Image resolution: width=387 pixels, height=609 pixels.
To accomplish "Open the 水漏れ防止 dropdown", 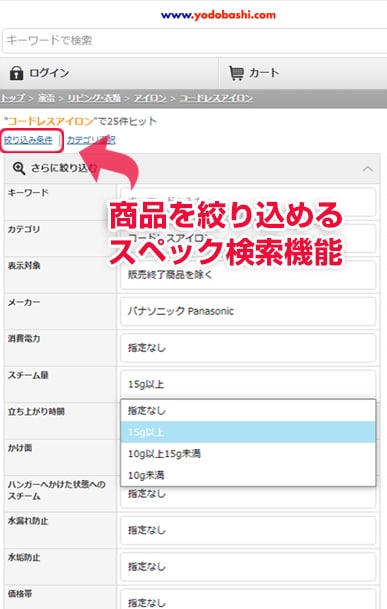I will (x=248, y=530).
